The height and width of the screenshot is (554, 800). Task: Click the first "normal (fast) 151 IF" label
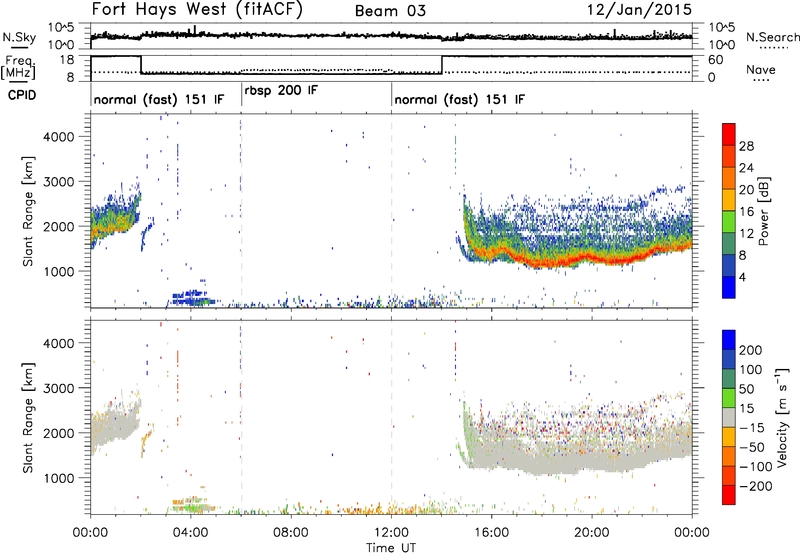(159, 99)
